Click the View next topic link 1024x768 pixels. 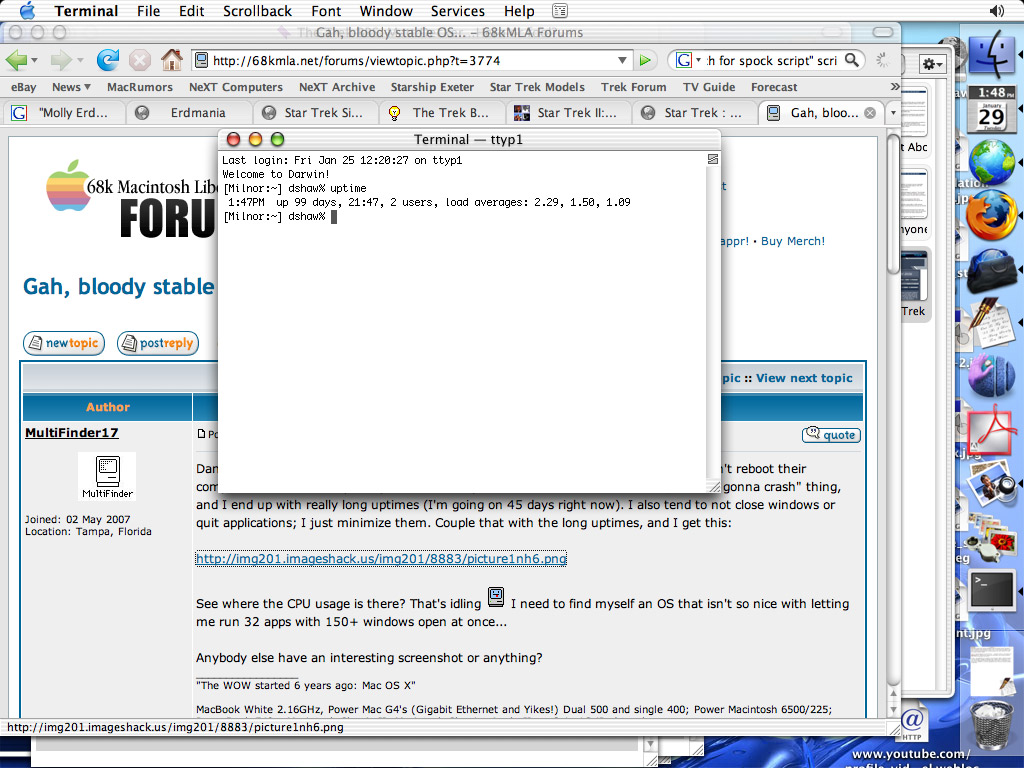click(x=804, y=378)
